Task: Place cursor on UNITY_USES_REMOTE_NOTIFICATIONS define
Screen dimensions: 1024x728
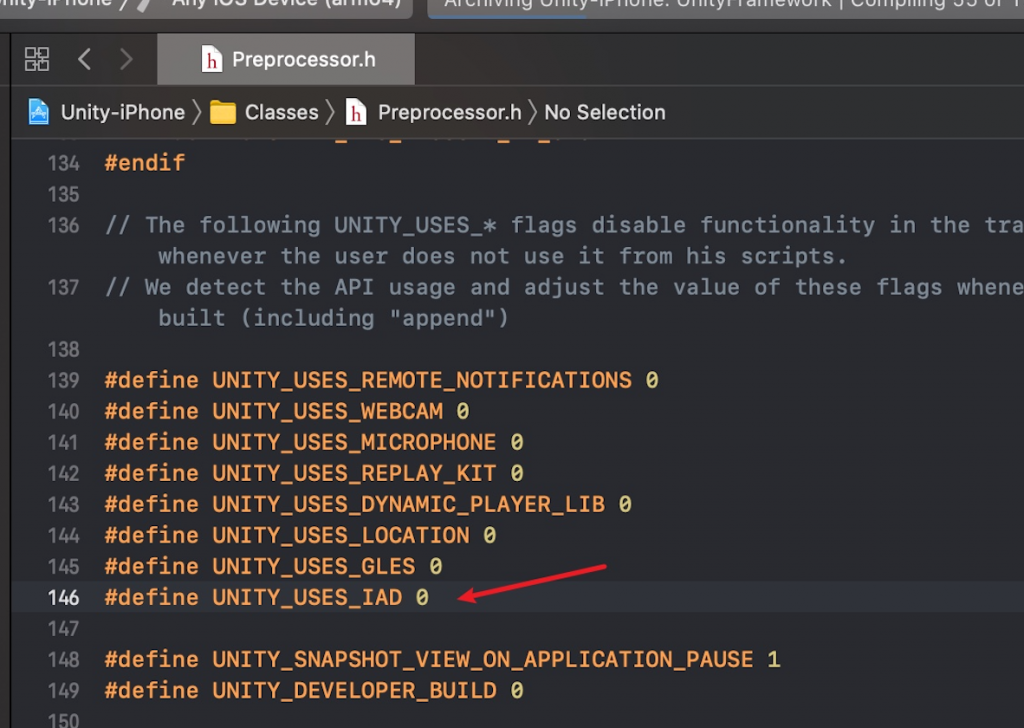Action: pyautogui.click(x=421, y=381)
